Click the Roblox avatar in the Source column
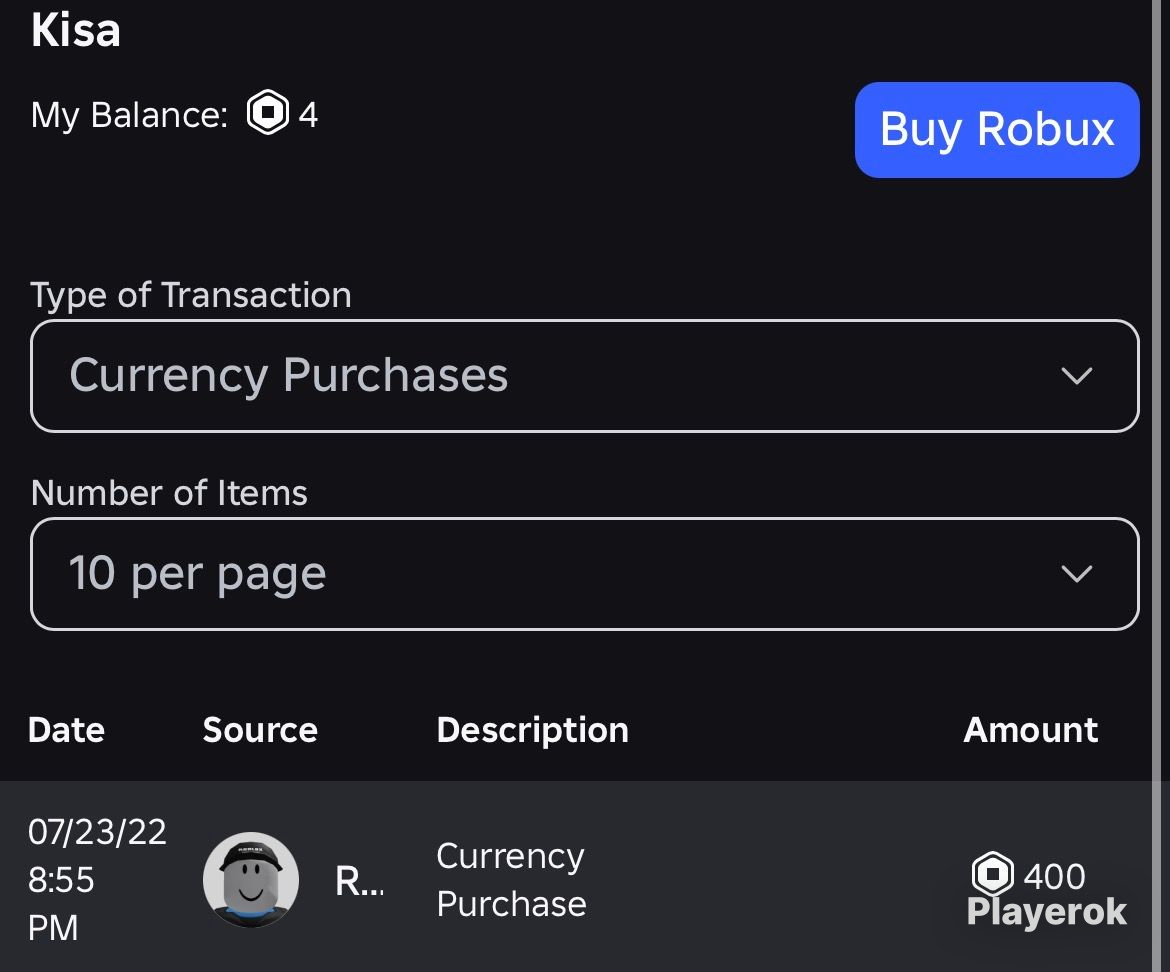The width and height of the screenshot is (1170, 972). coord(251,879)
